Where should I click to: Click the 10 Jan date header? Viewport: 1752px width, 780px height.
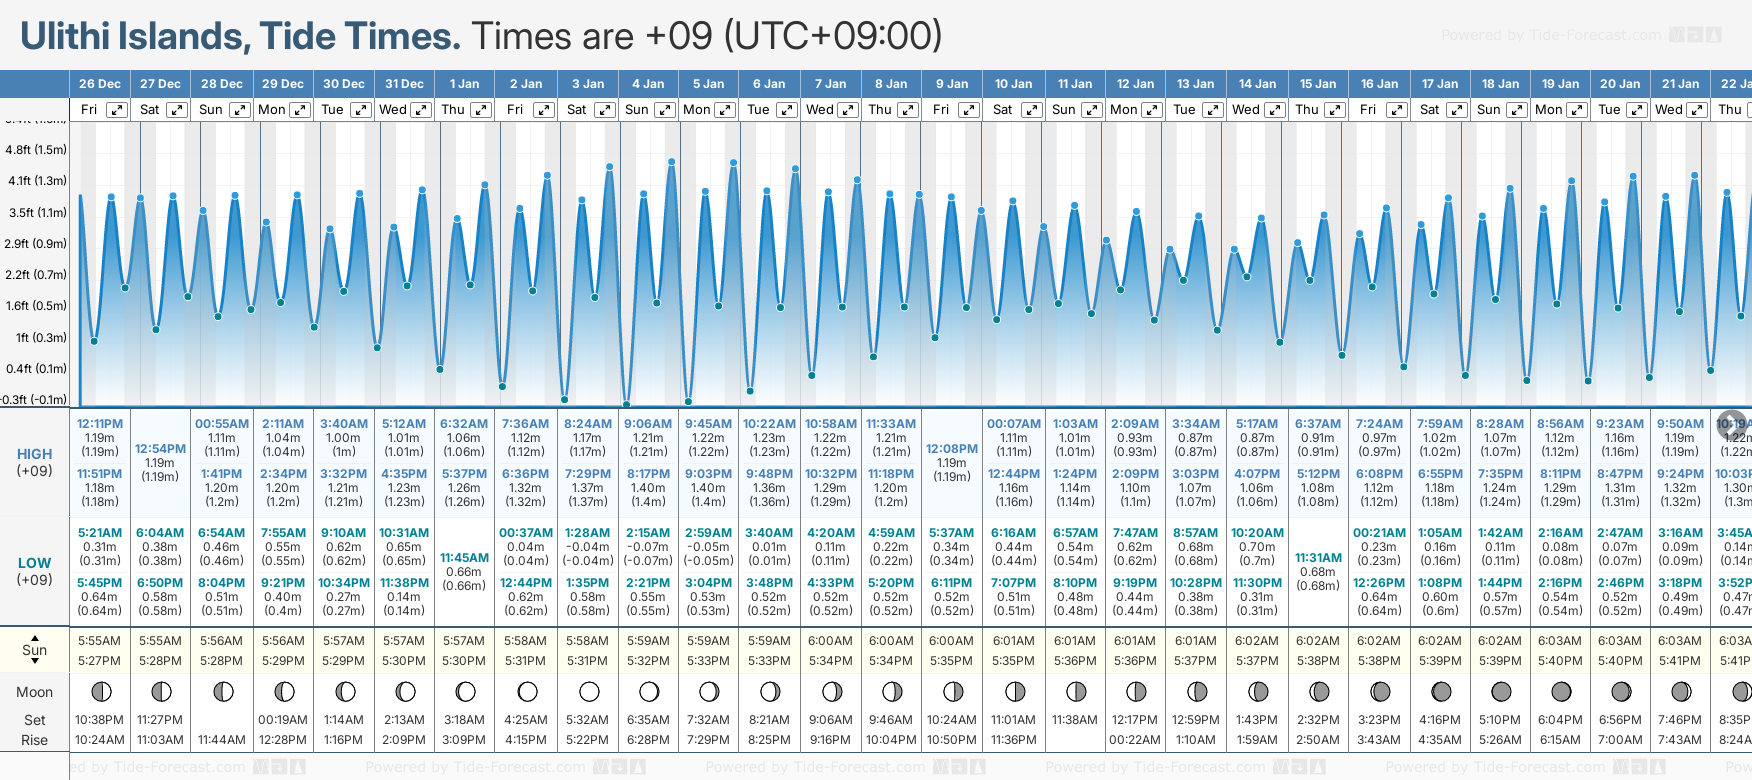pos(1013,84)
